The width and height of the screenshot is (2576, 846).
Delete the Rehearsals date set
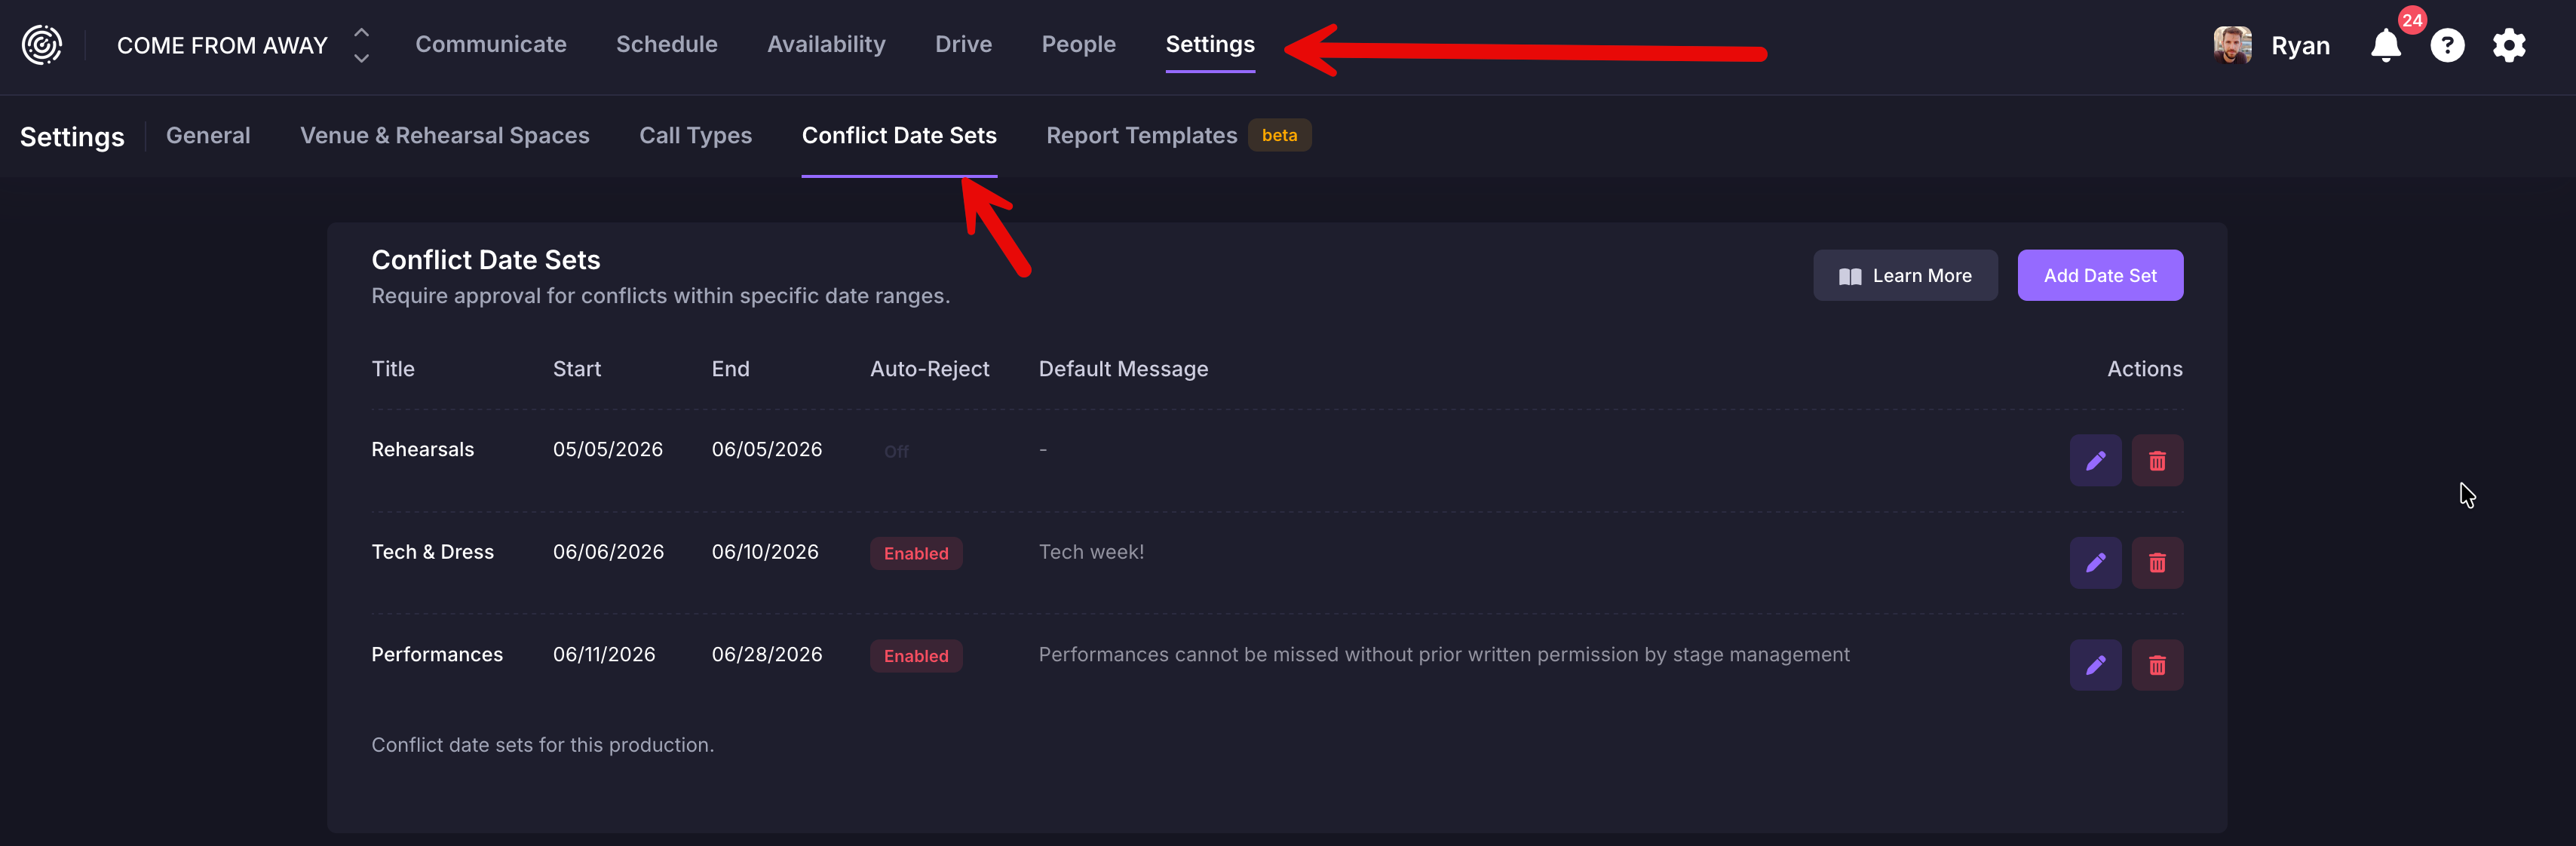pos(2157,461)
